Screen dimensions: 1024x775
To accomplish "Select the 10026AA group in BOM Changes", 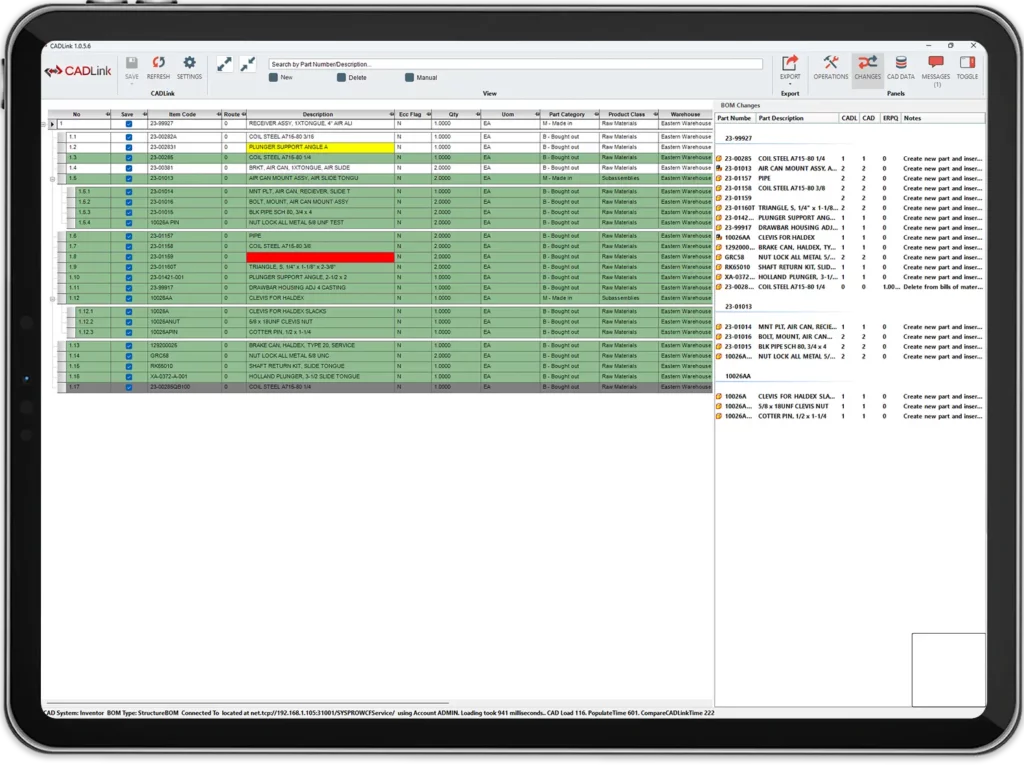I will click(x=738, y=377).
